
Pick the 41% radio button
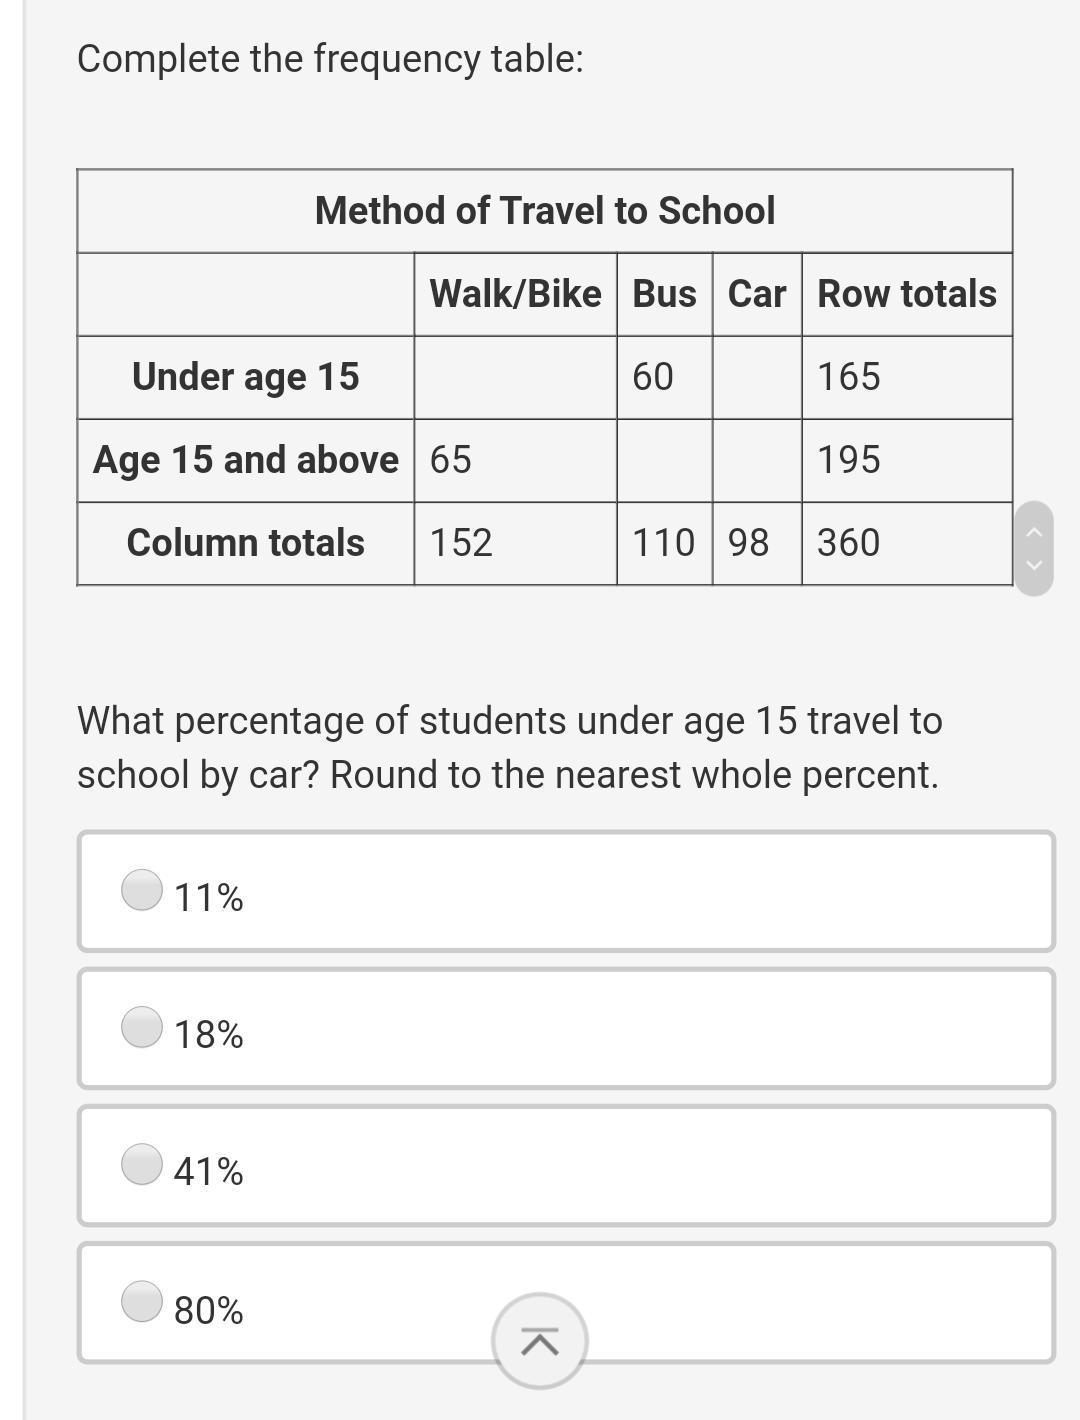[x=142, y=1163]
